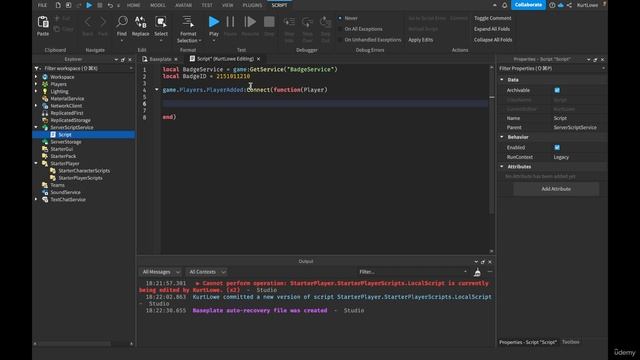This screenshot has width=640, height=360.
Task: Click the large Pause test button
Action: 230,22
